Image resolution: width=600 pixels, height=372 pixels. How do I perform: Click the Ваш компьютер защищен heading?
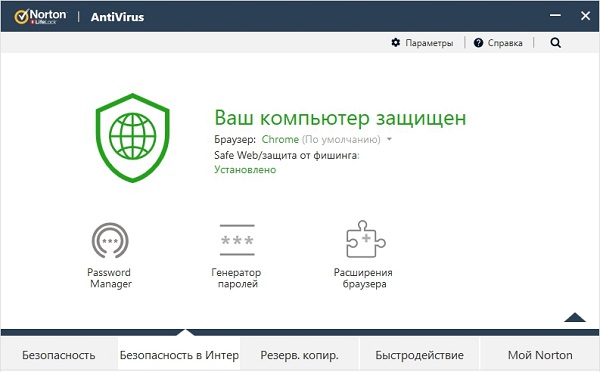[340, 118]
